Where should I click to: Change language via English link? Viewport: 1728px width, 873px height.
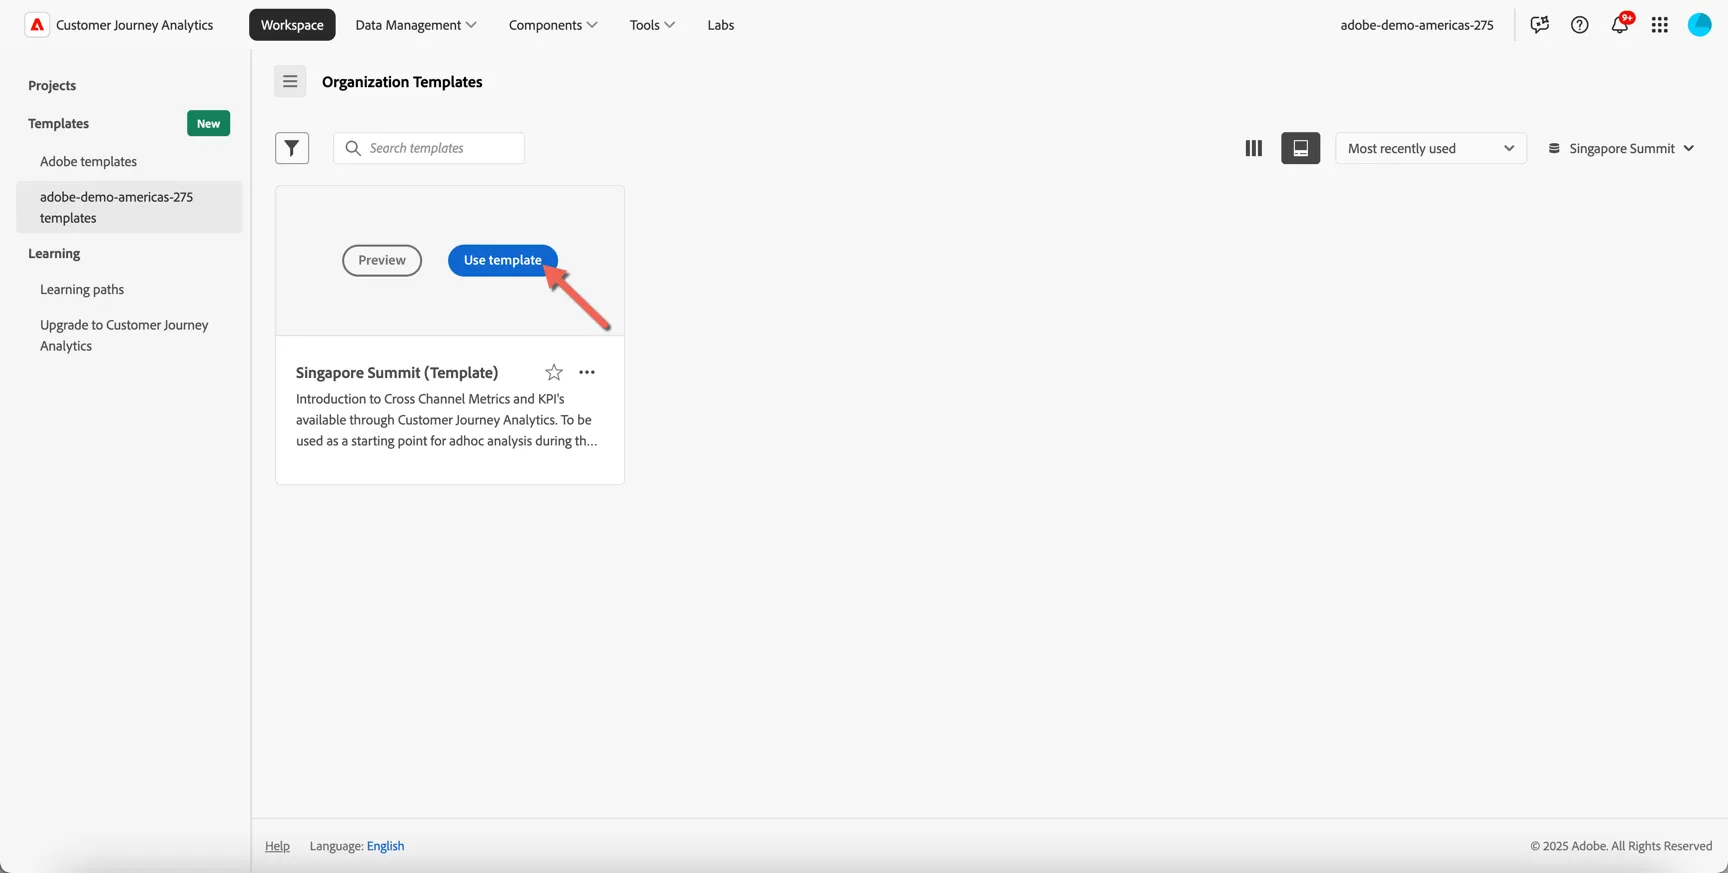point(385,846)
